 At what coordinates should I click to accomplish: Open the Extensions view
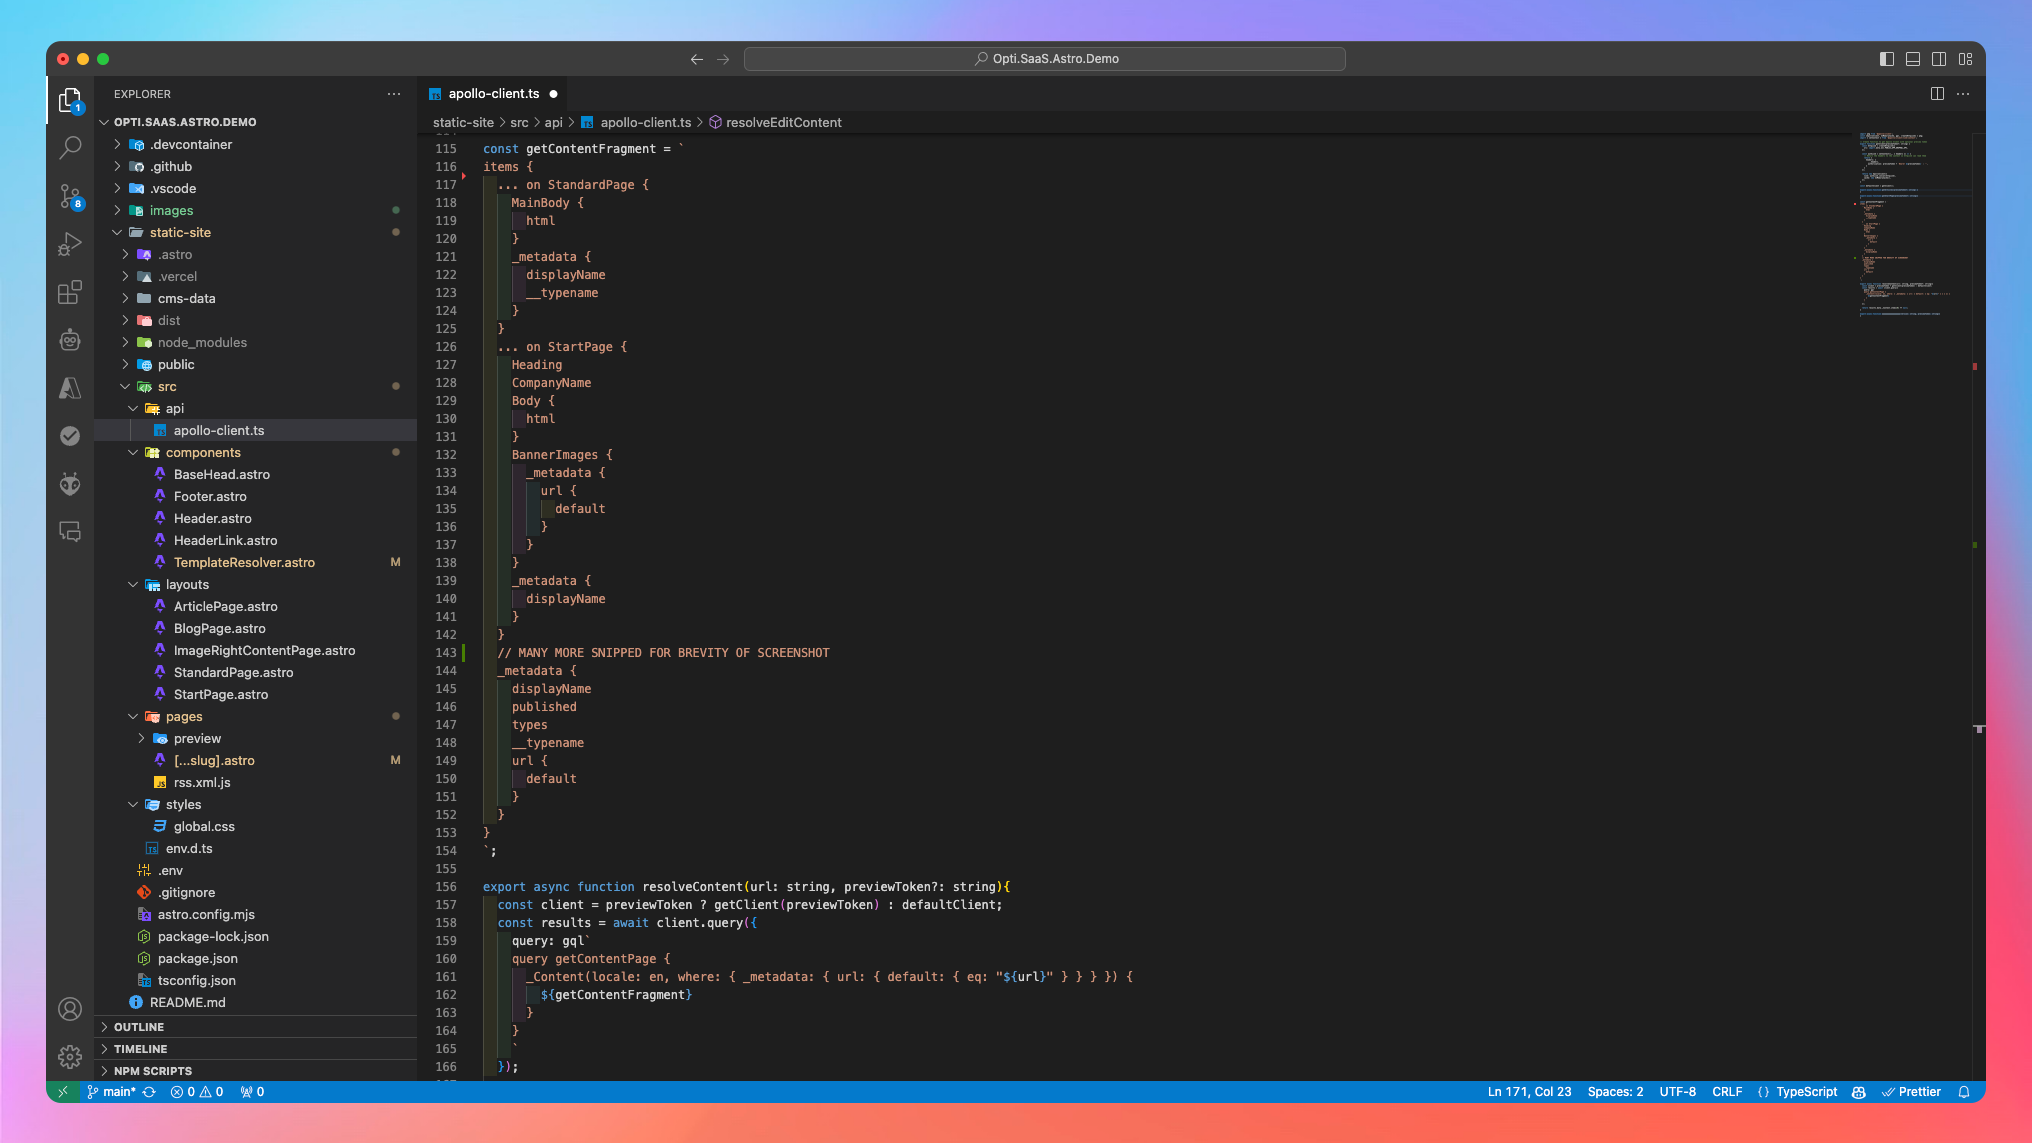point(70,292)
